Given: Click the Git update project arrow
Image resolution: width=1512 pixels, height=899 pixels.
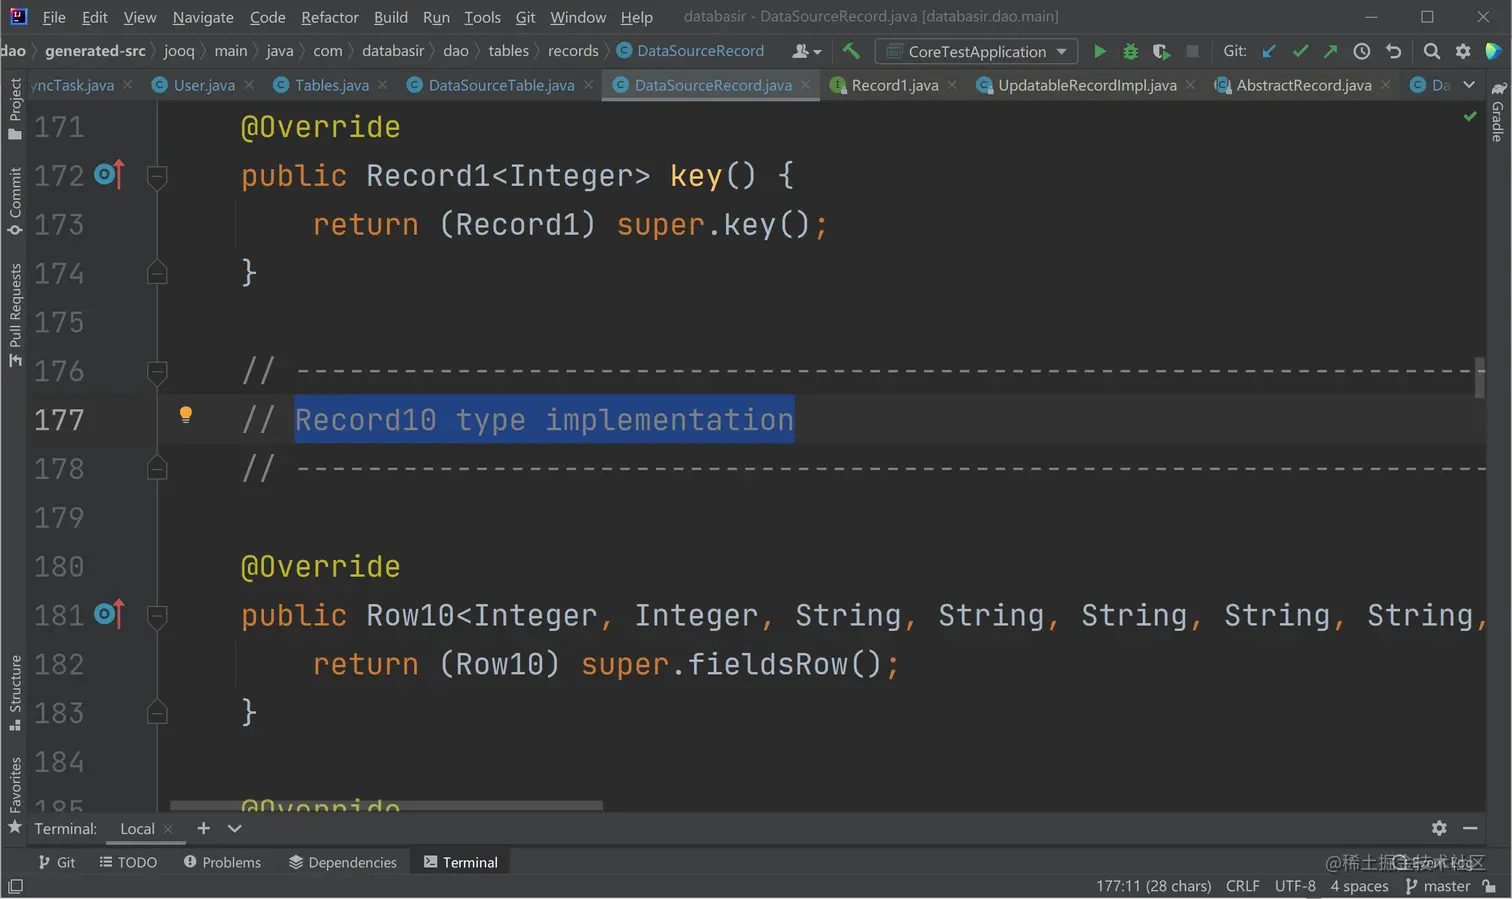Looking at the screenshot, I should [x=1269, y=51].
